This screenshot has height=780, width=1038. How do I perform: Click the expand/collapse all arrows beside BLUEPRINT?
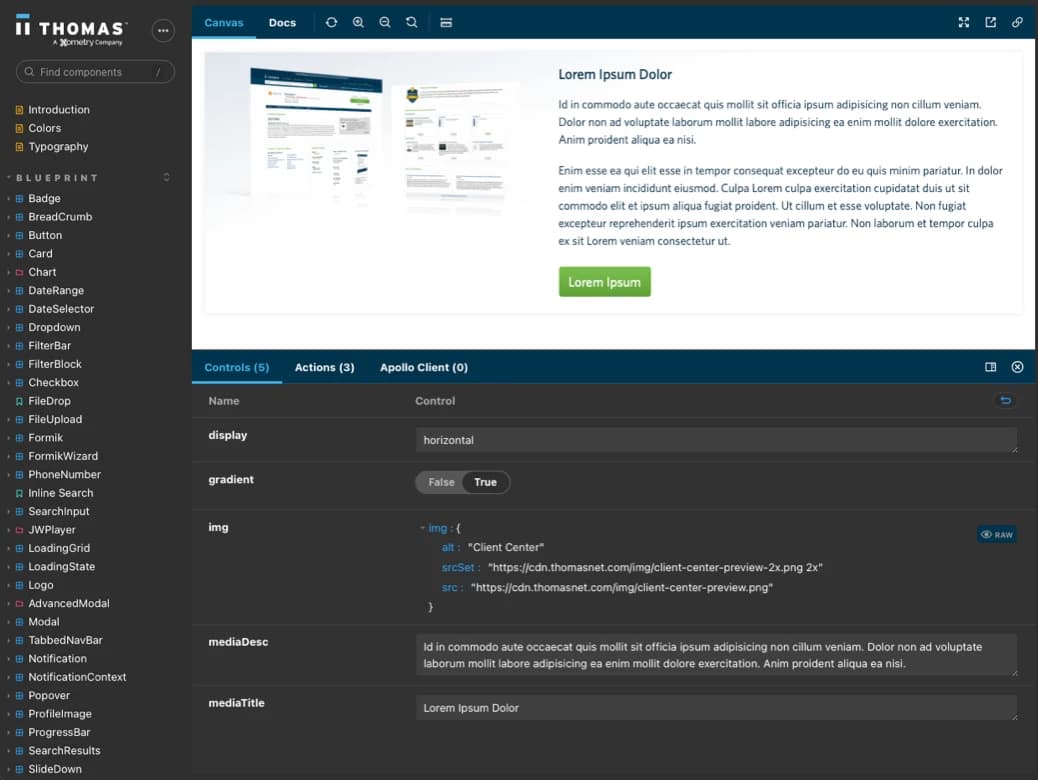167,177
